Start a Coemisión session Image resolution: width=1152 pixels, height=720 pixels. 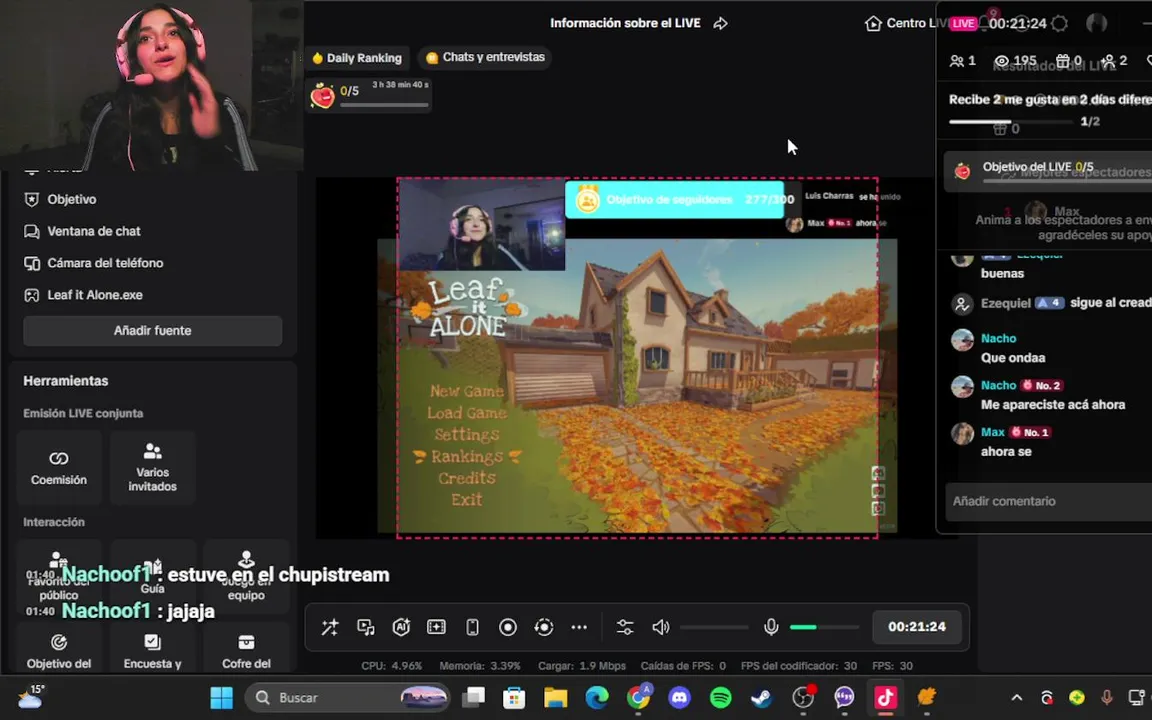coord(59,468)
